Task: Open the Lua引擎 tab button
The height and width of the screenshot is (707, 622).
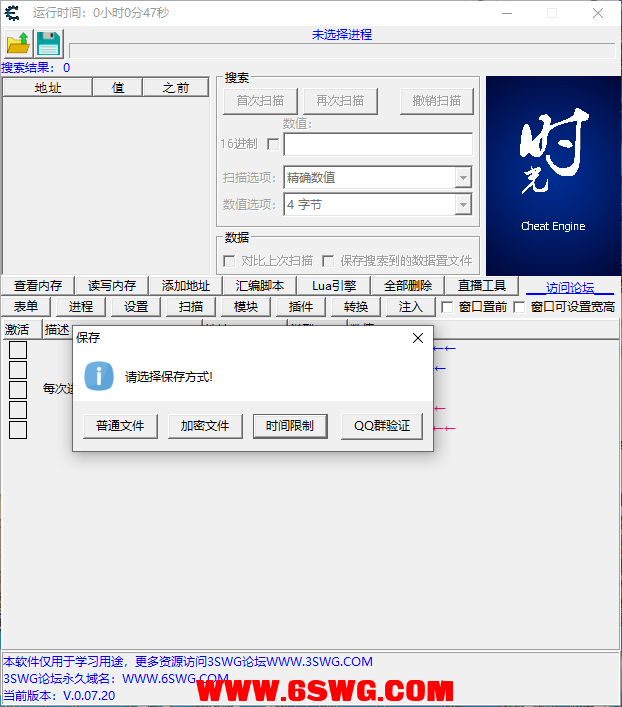Action: (x=334, y=286)
